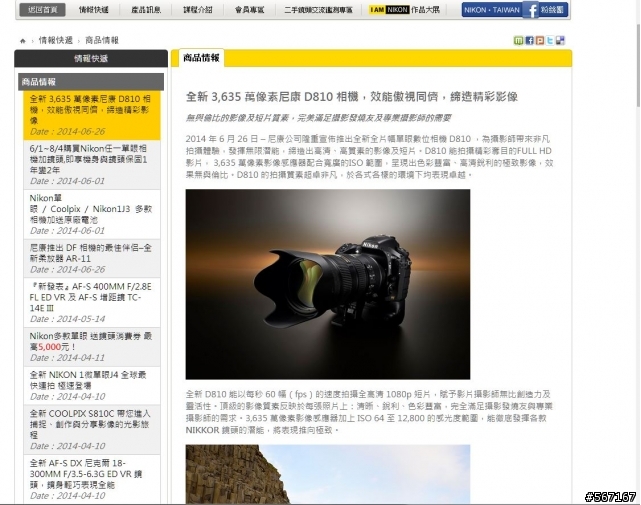Screen dimensions: 641x505
Task: Click the 情報快遞 breadcrumb link
Action: pos(56,40)
